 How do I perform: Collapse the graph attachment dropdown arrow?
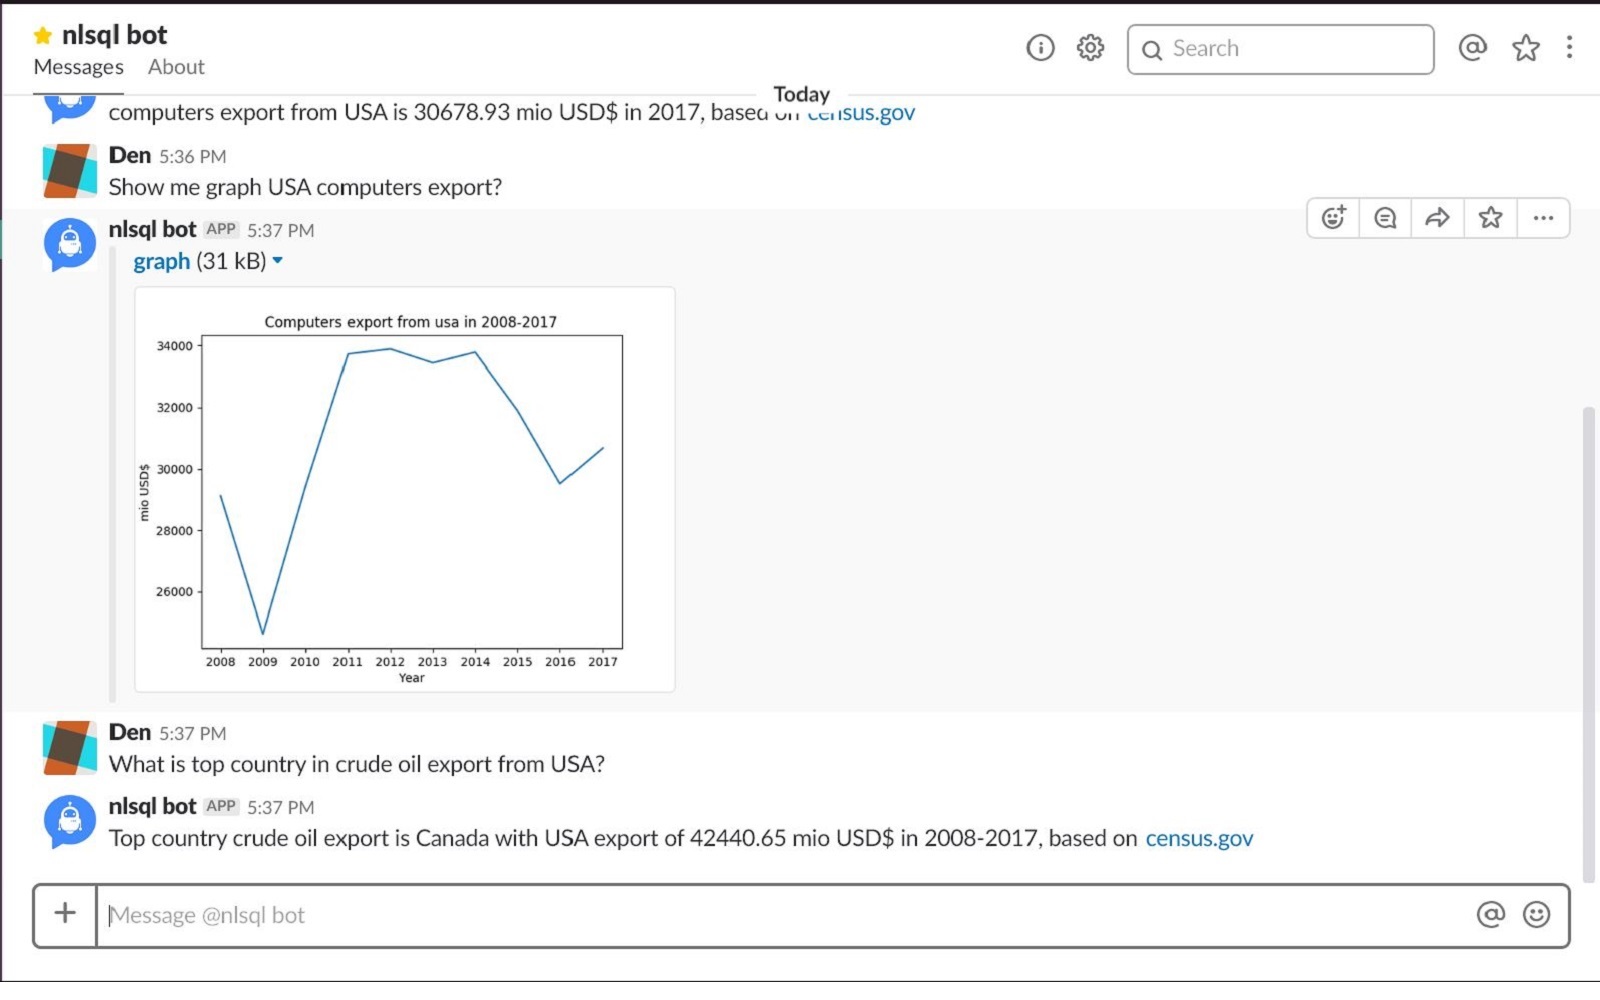point(278,261)
